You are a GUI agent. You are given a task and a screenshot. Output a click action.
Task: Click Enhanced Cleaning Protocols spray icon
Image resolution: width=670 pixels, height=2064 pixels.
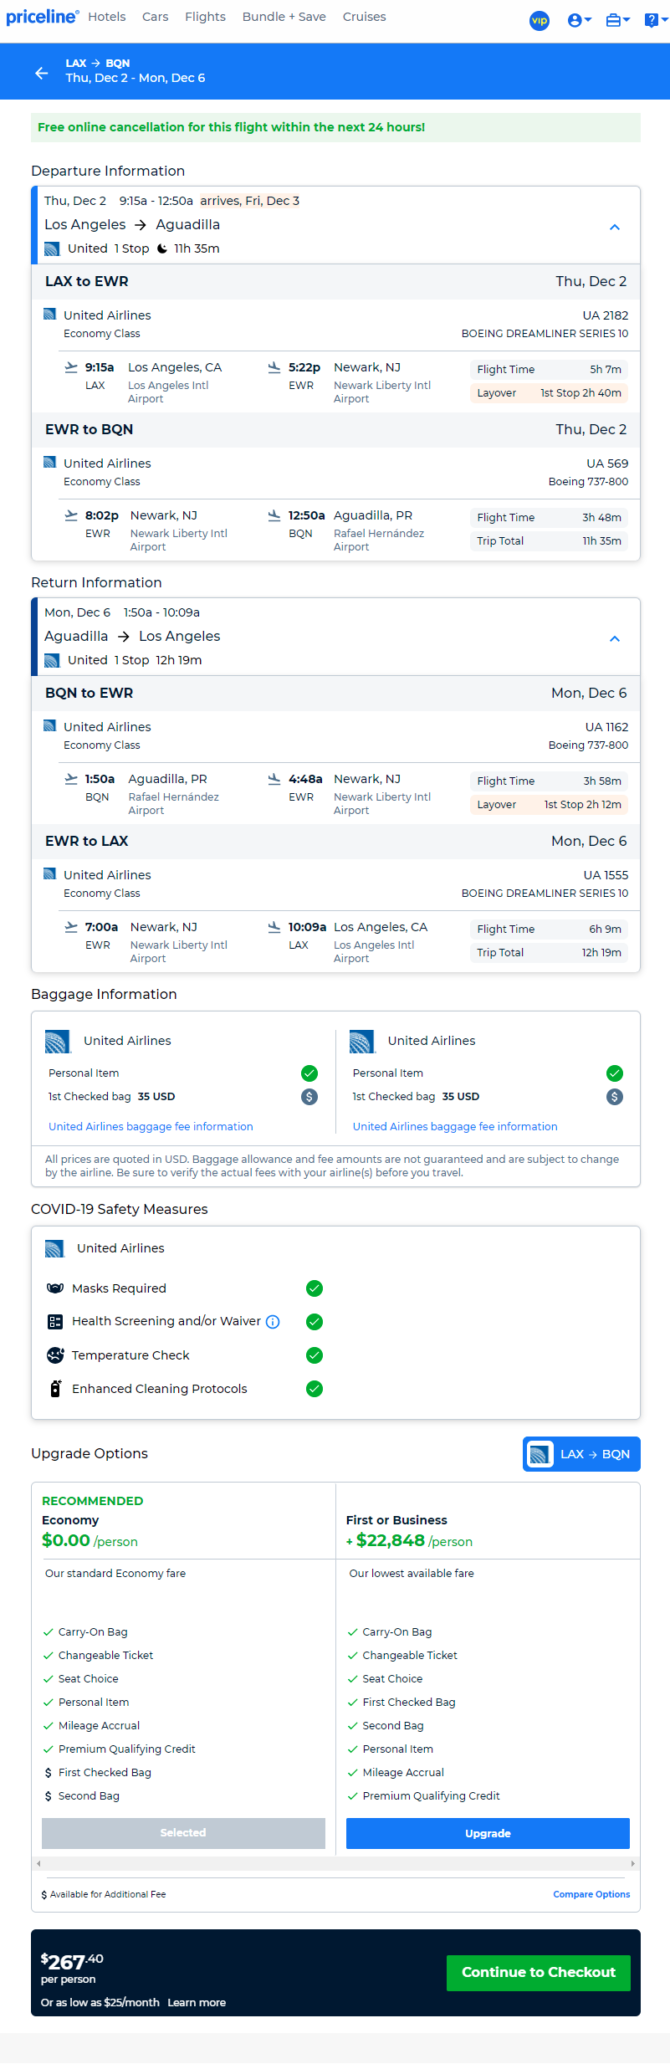pyautogui.click(x=55, y=1389)
